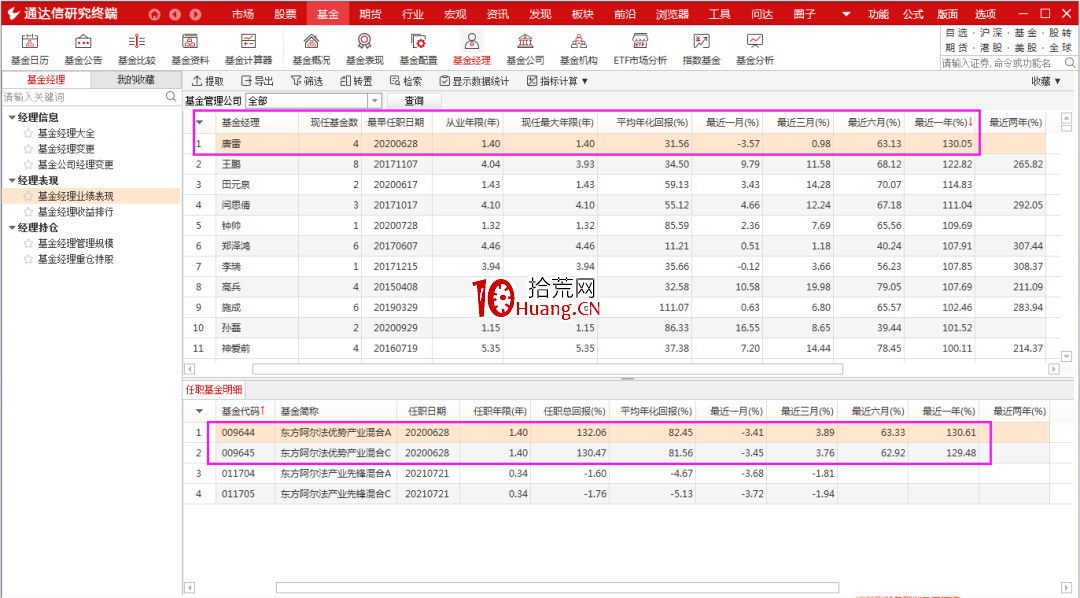Collapse the 经理表现 tree group
This screenshot has height=598, width=1080.
coord(12,181)
